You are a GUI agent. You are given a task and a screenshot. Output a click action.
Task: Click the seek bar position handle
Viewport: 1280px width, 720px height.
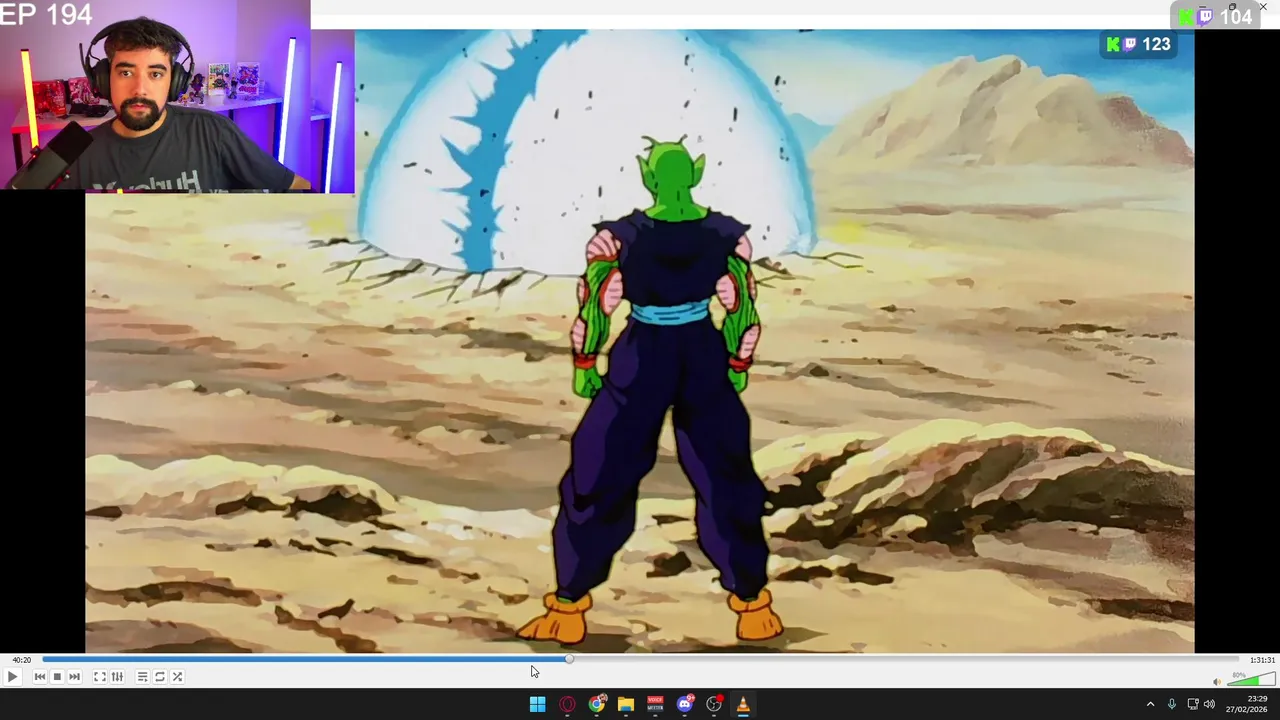569,659
